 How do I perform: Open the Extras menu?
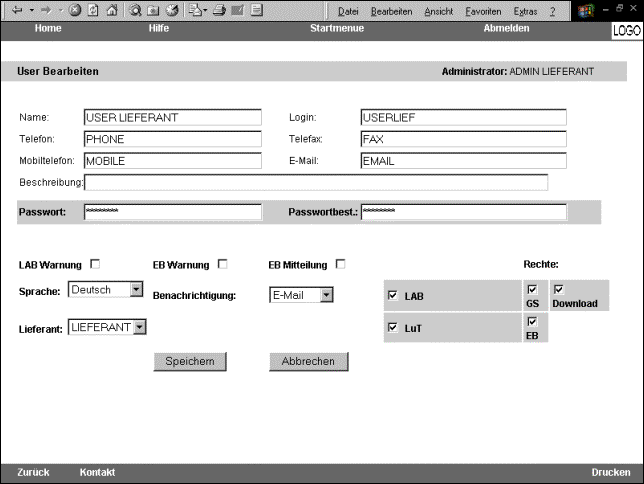pos(525,12)
